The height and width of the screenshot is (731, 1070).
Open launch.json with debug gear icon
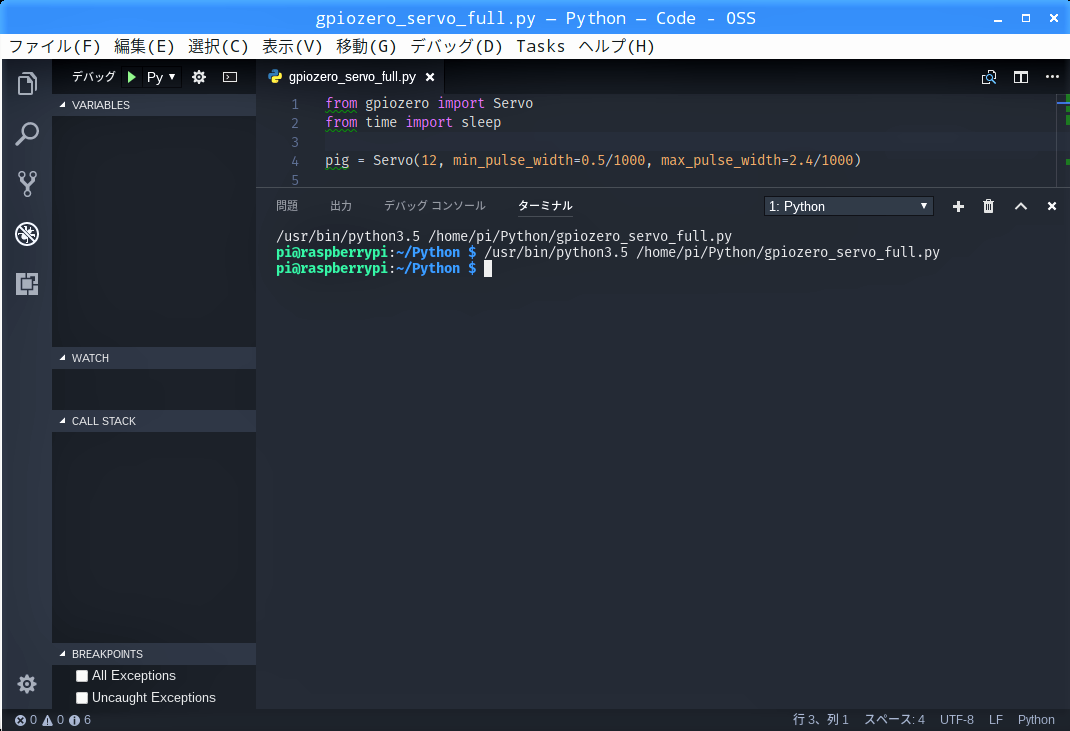click(x=199, y=77)
